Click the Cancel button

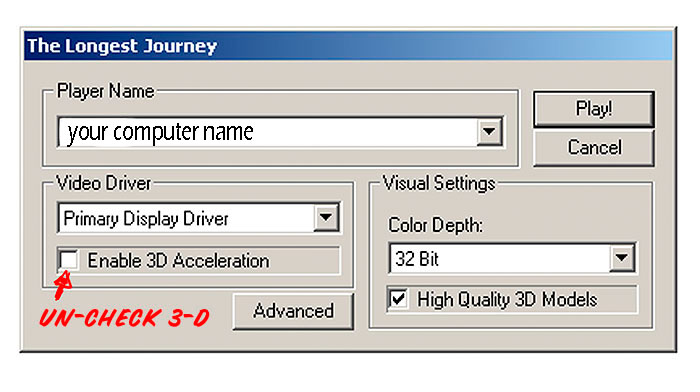[x=594, y=148]
